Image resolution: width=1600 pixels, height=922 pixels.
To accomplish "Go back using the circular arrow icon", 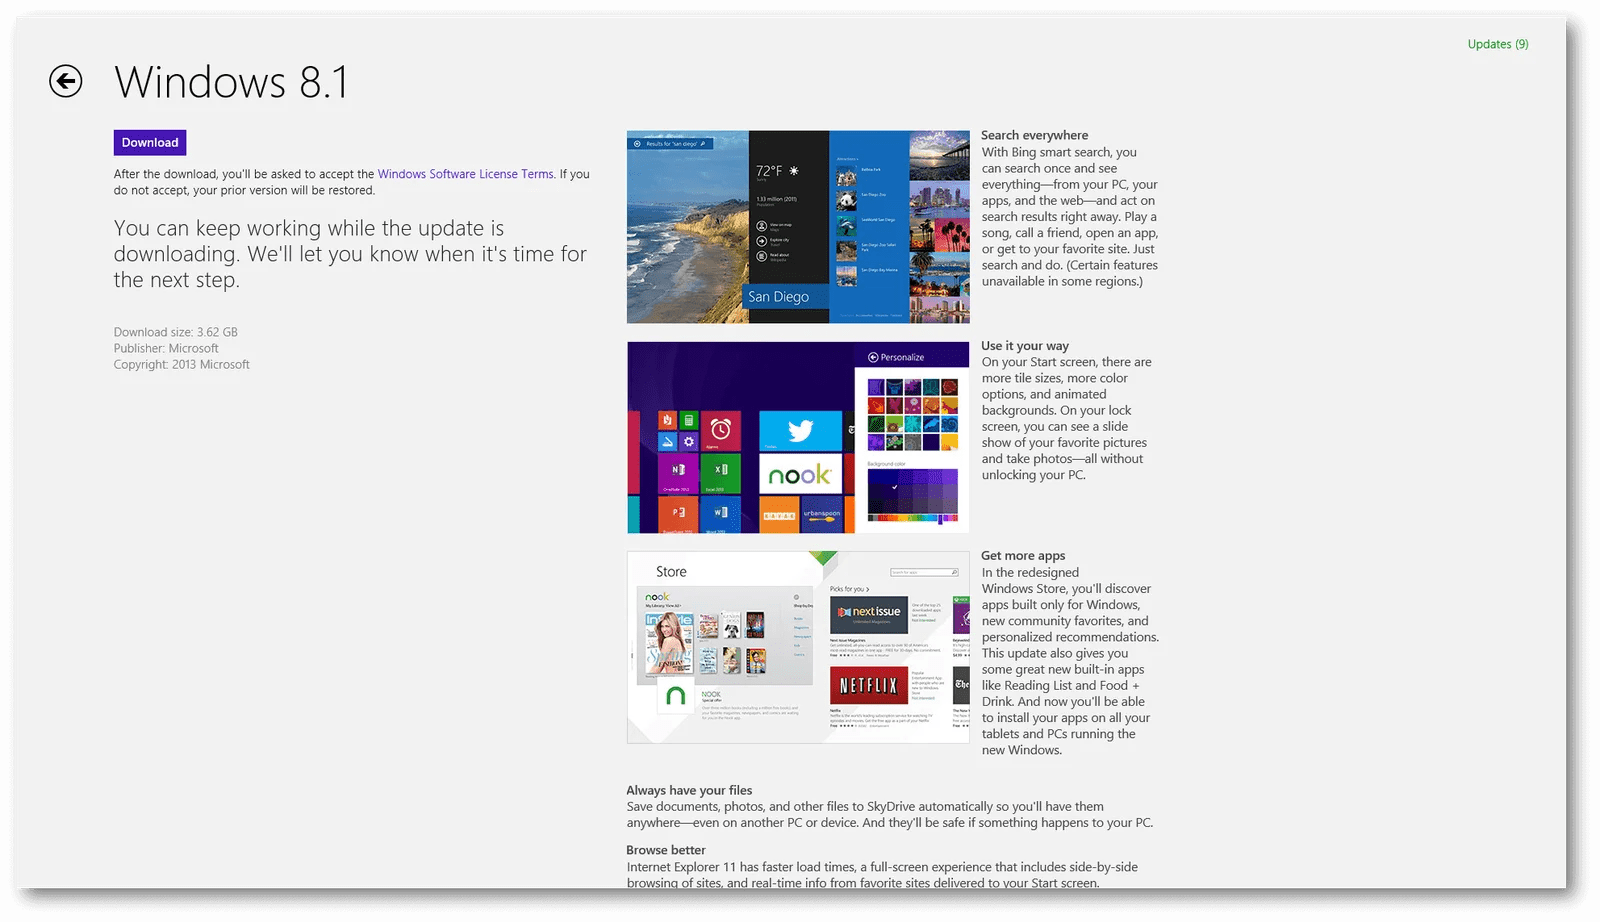I will pos(66,81).
